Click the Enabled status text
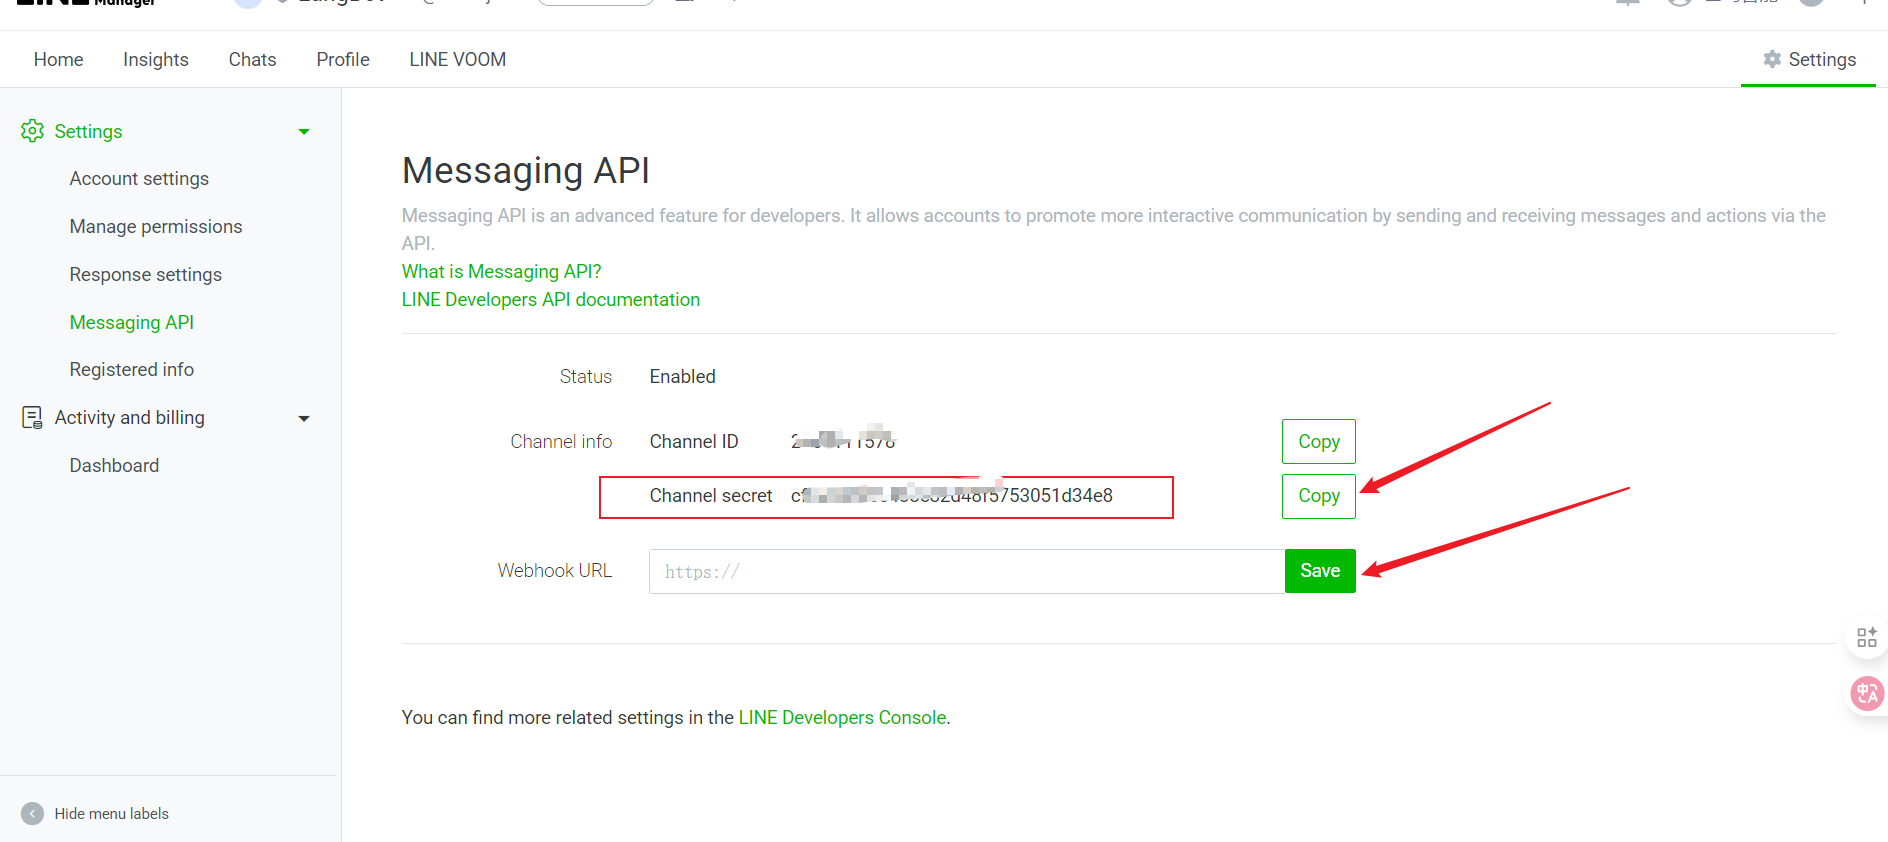This screenshot has width=1888, height=842. click(683, 376)
